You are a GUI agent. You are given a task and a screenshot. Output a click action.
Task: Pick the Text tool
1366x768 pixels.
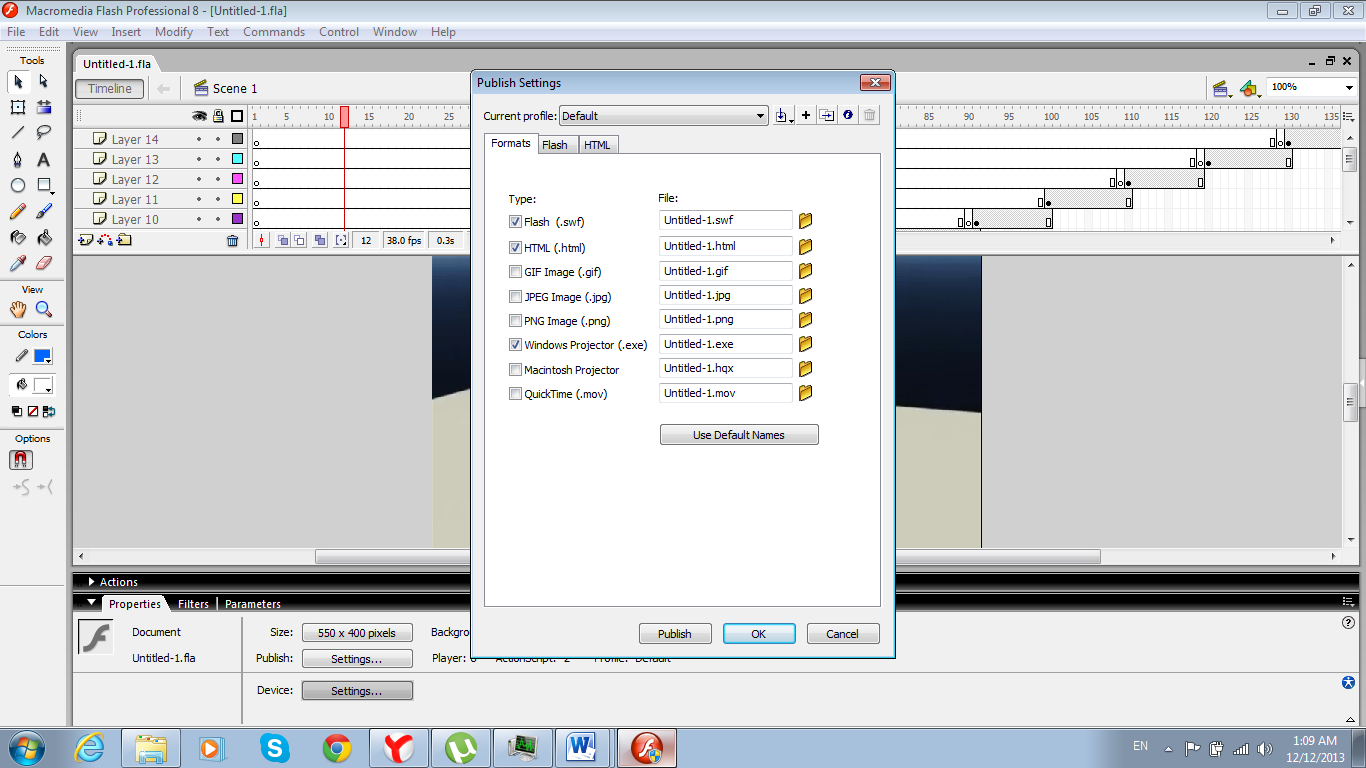point(44,159)
